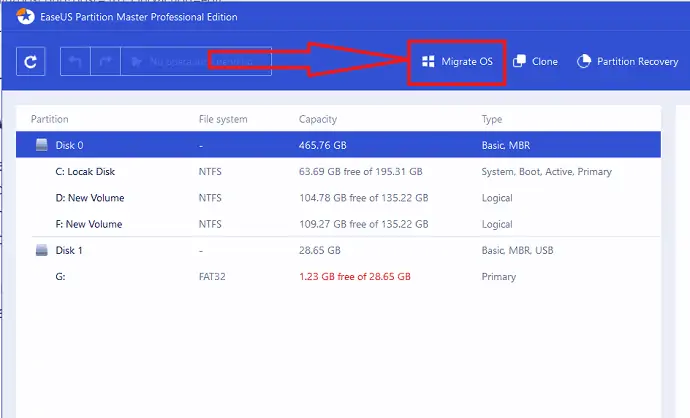Image resolution: width=690 pixels, height=418 pixels.
Task: Click the NTFS cell of F: New Volume
Action: pos(210,224)
